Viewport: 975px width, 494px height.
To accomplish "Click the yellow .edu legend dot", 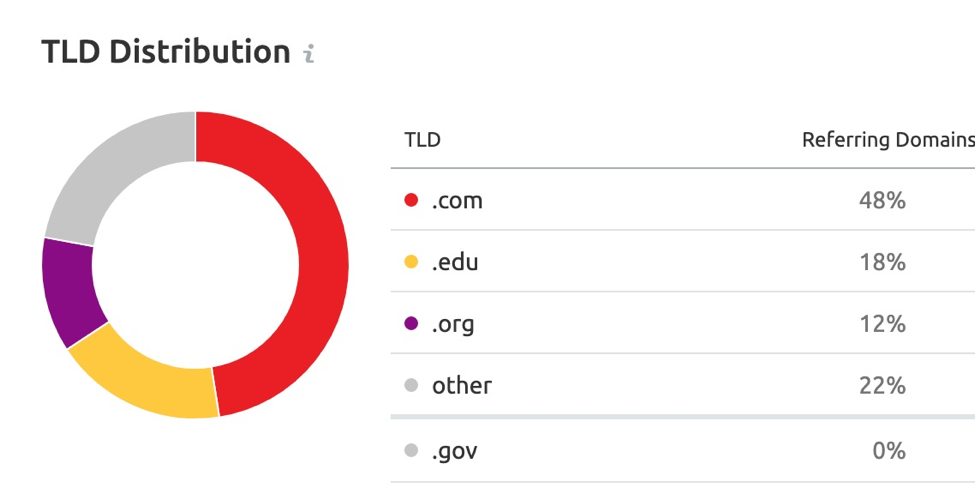I will coord(411,261).
